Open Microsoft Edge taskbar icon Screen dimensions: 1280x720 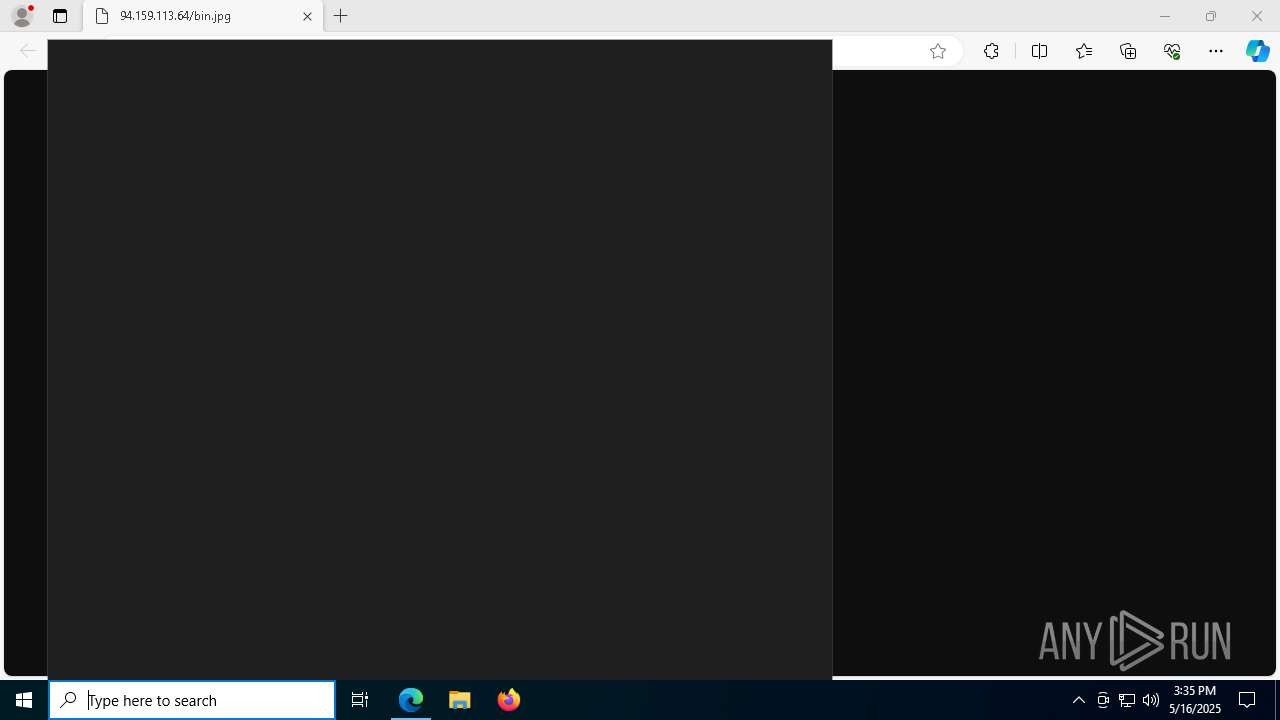click(411, 700)
